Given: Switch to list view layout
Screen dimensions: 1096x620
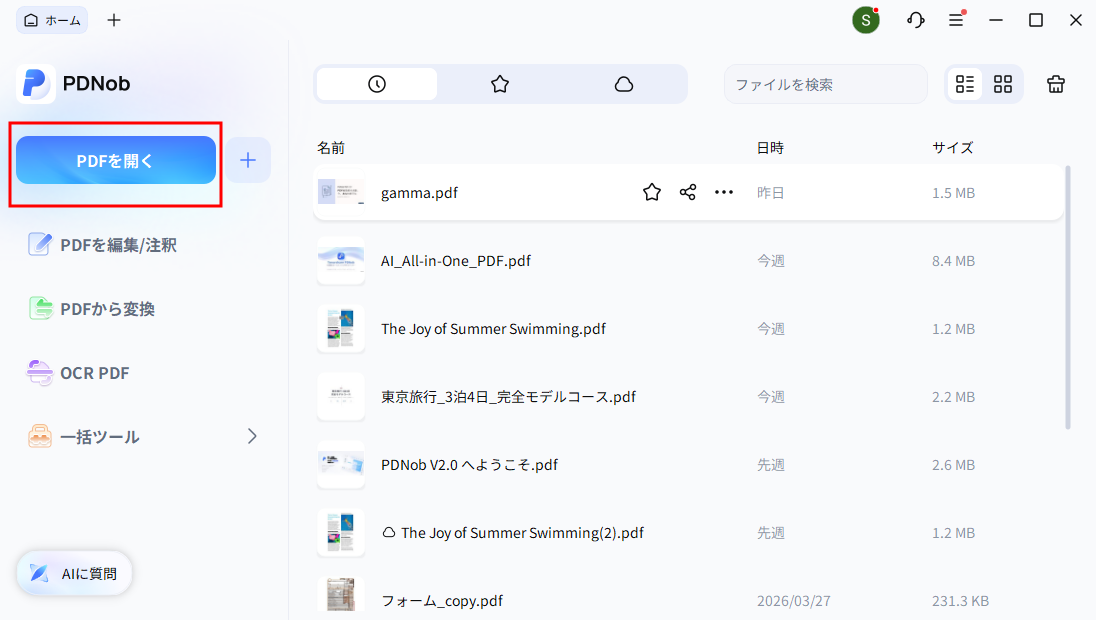Looking at the screenshot, I should (965, 84).
